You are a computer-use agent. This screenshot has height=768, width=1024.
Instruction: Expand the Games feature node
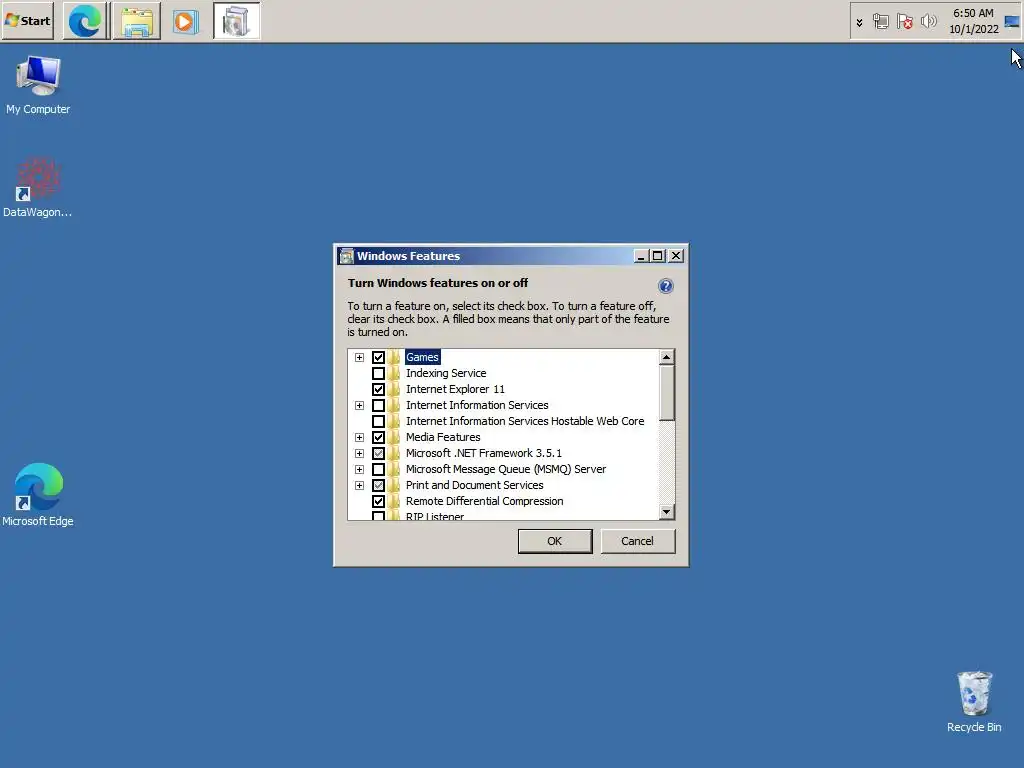359,357
